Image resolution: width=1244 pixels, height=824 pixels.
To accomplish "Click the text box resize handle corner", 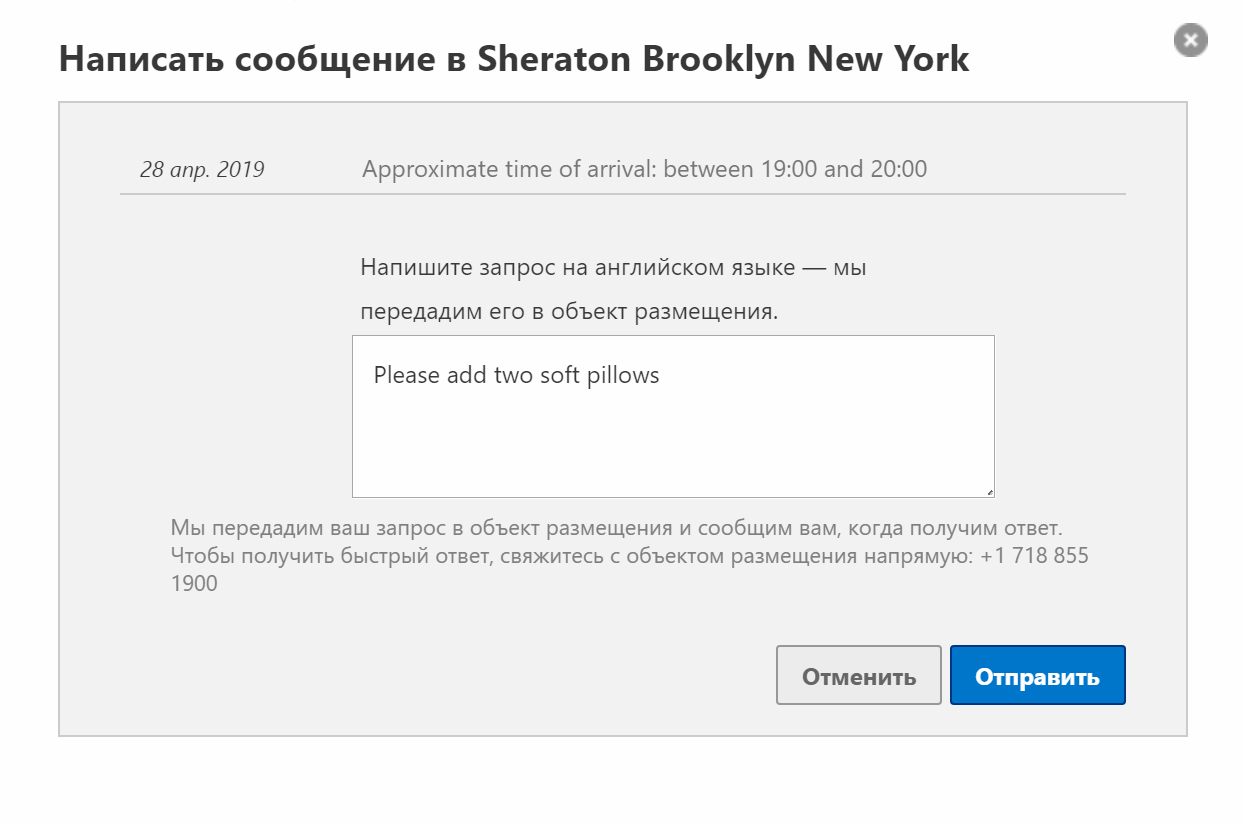I will [x=989, y=492].
